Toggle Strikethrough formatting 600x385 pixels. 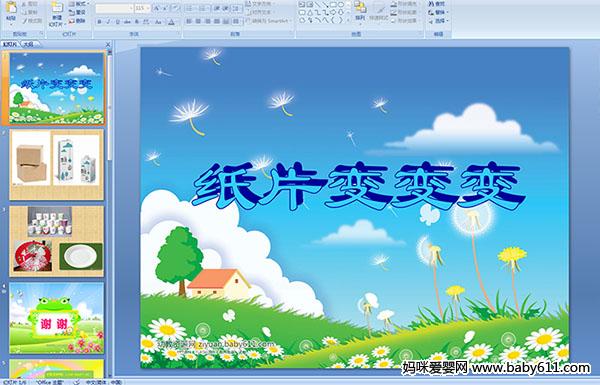pos(127,22)
